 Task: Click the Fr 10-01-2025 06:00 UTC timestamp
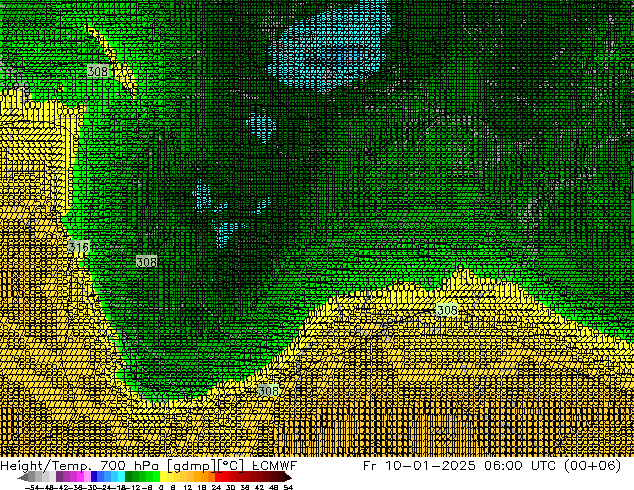click(460, 466)
